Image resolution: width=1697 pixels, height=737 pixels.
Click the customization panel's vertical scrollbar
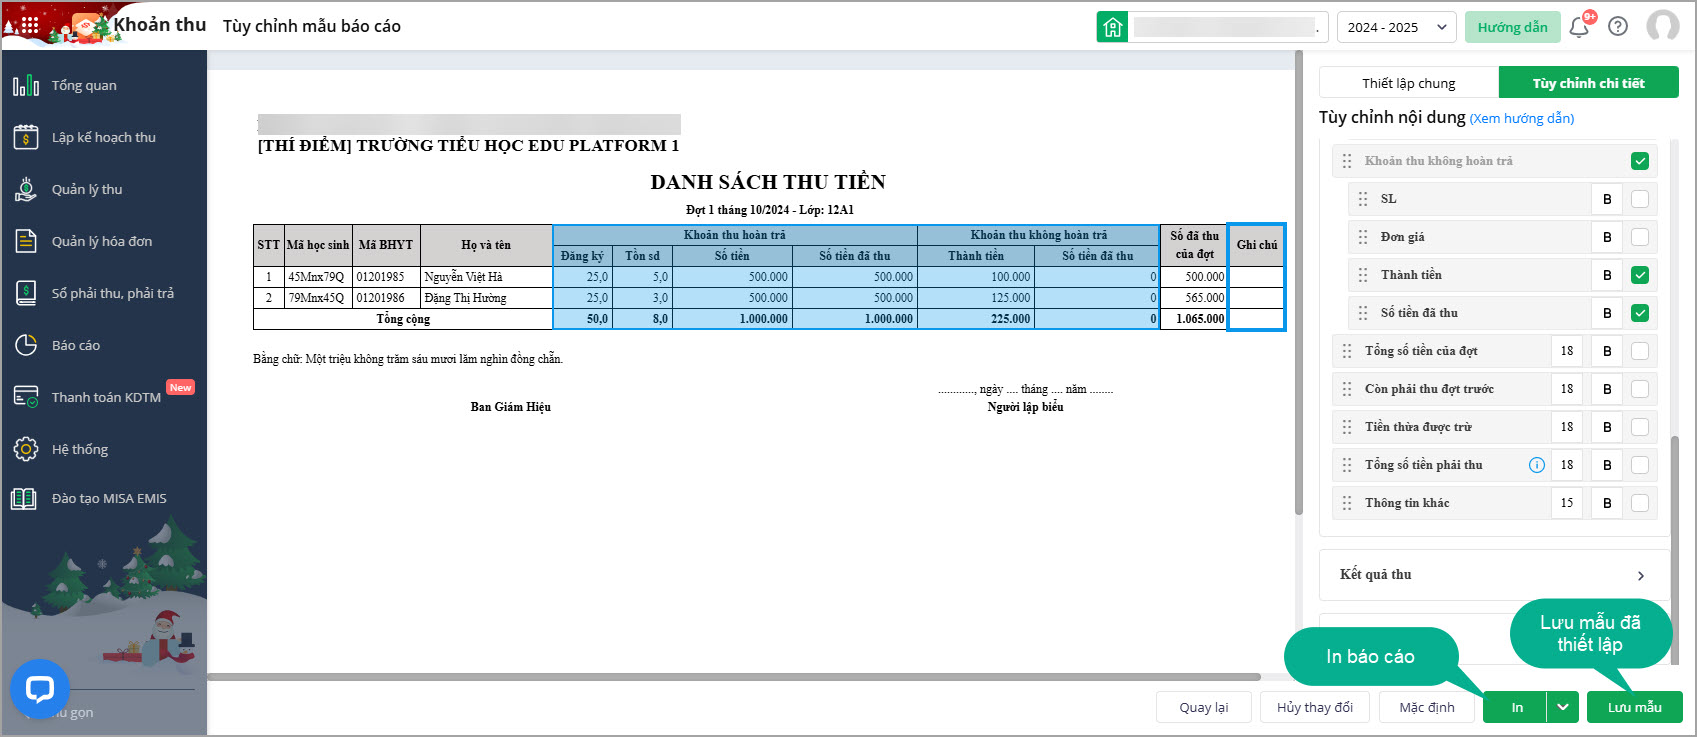[x=1676, y=550]
